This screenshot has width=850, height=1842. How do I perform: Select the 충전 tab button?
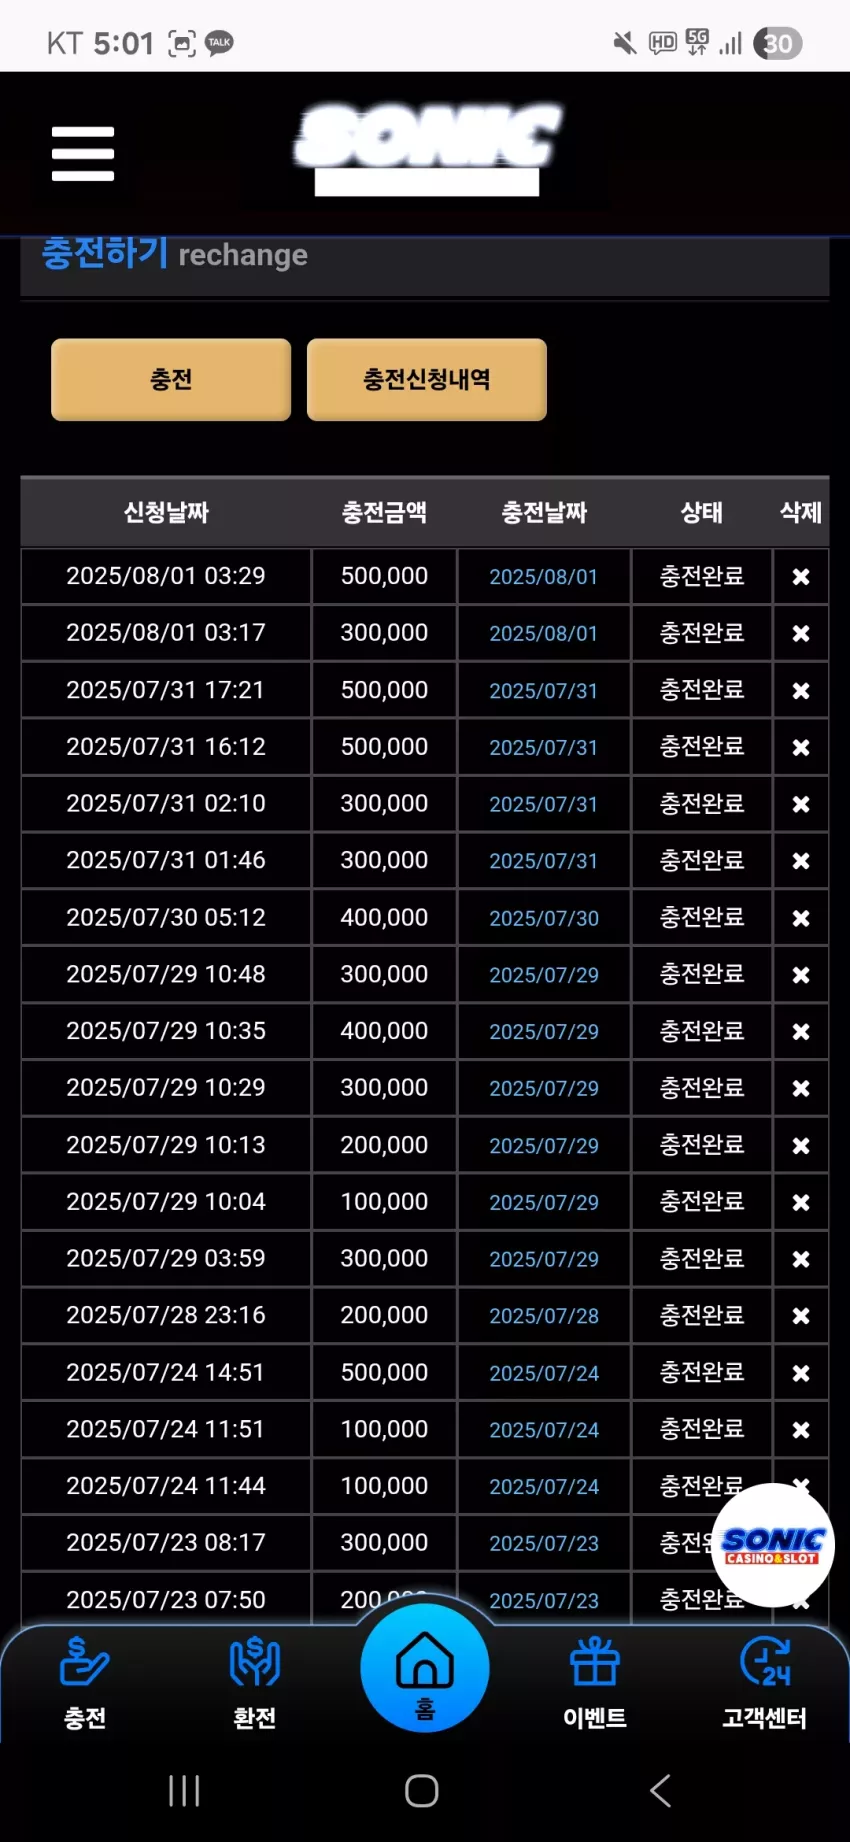171,379
